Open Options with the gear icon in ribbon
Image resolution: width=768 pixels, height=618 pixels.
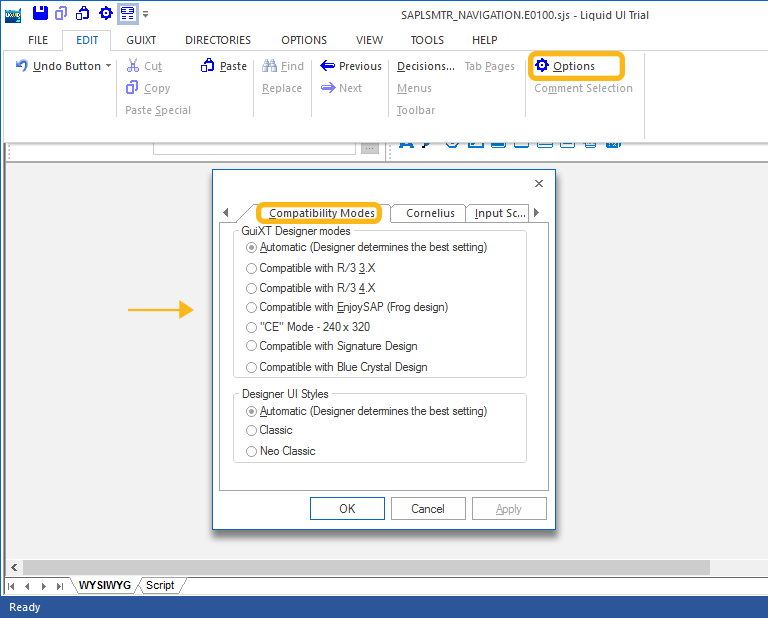[542, 66]
